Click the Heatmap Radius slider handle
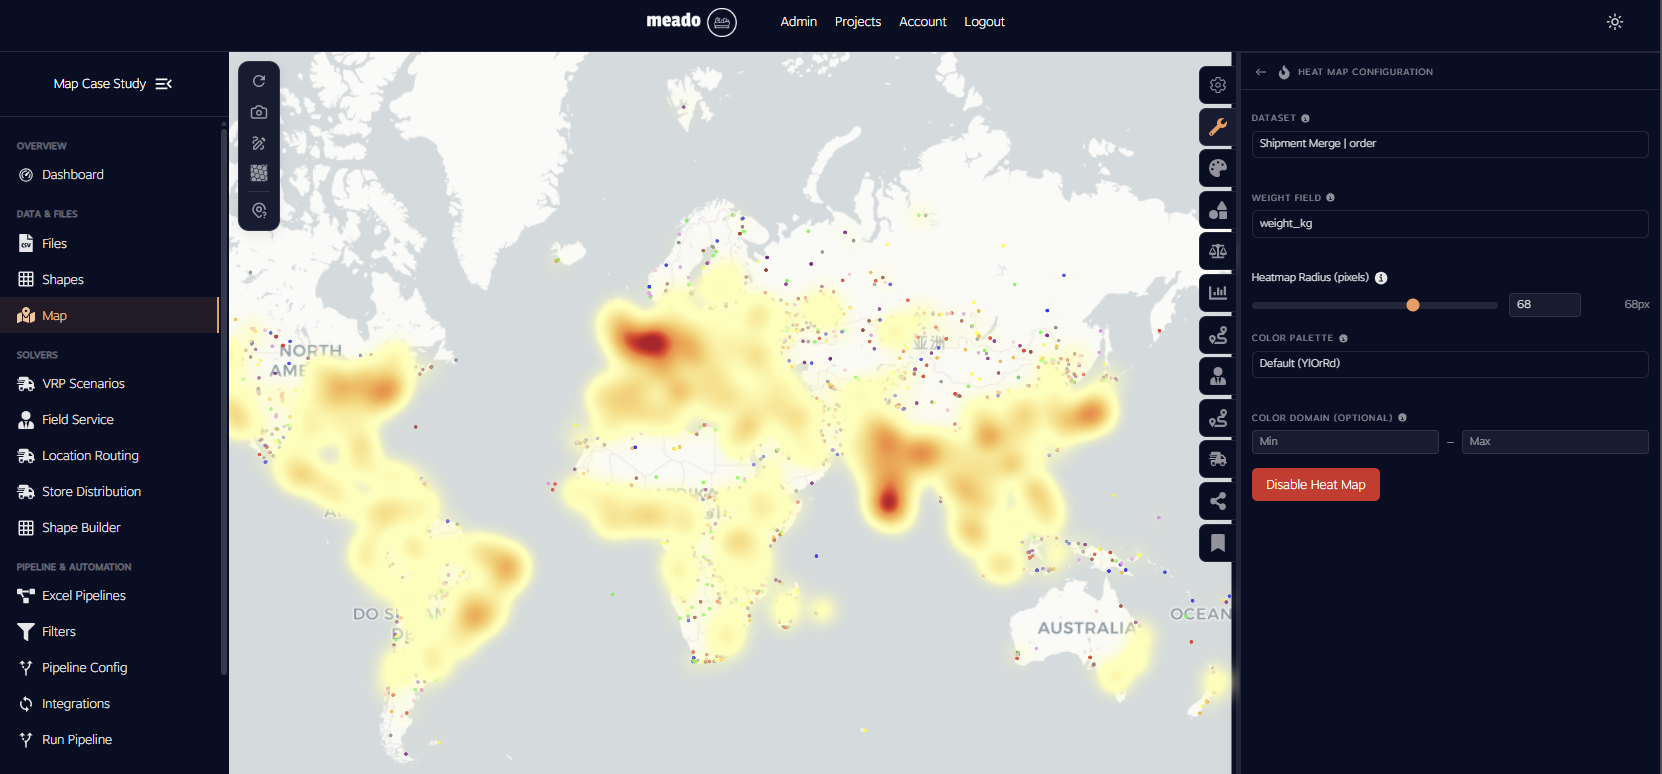 [x=1413, y=305]
